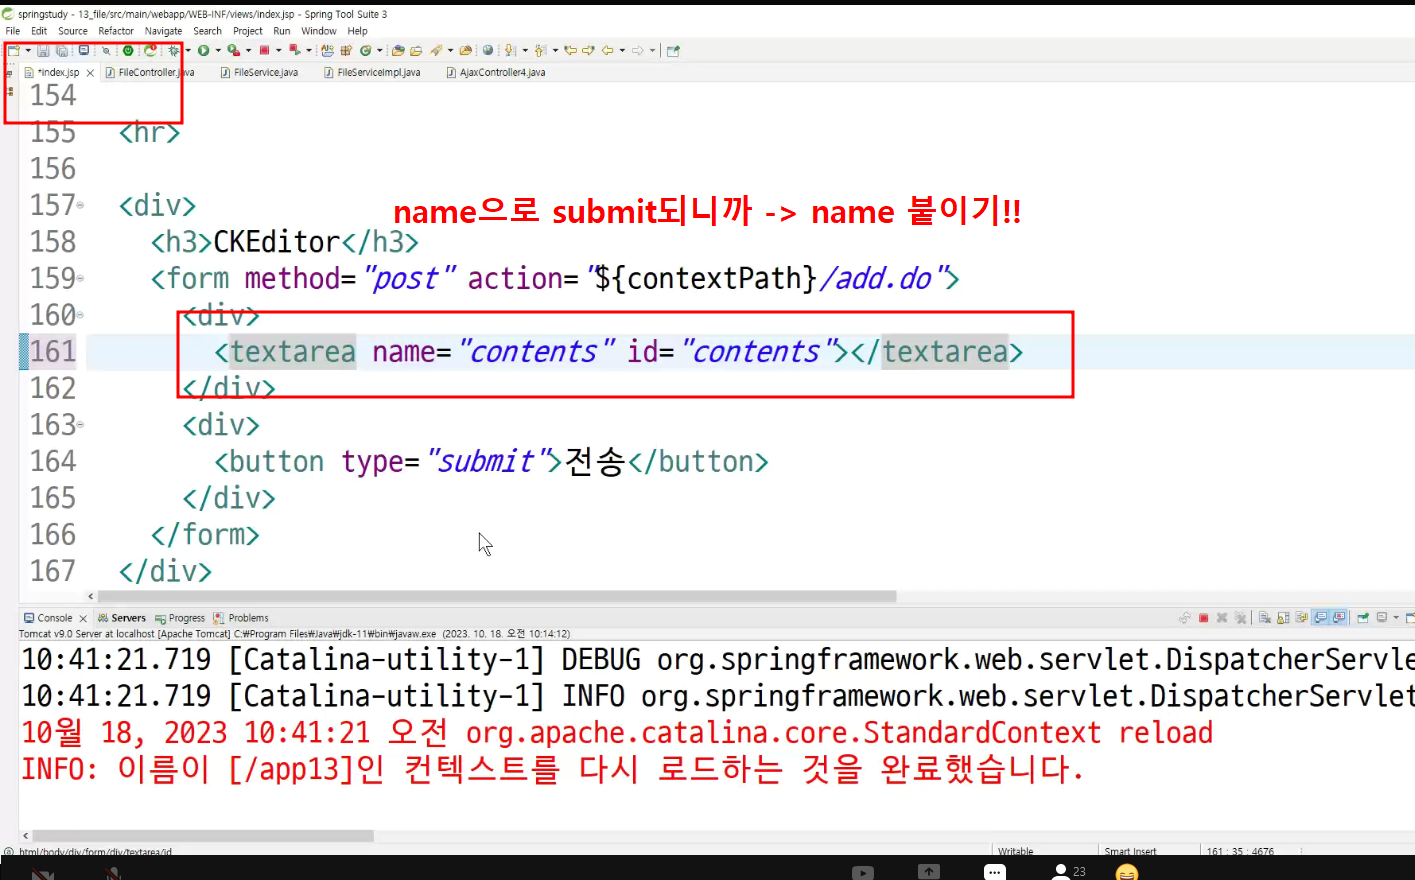
Task: Toggle Show Console on Standard Error
Action: 1339,618
